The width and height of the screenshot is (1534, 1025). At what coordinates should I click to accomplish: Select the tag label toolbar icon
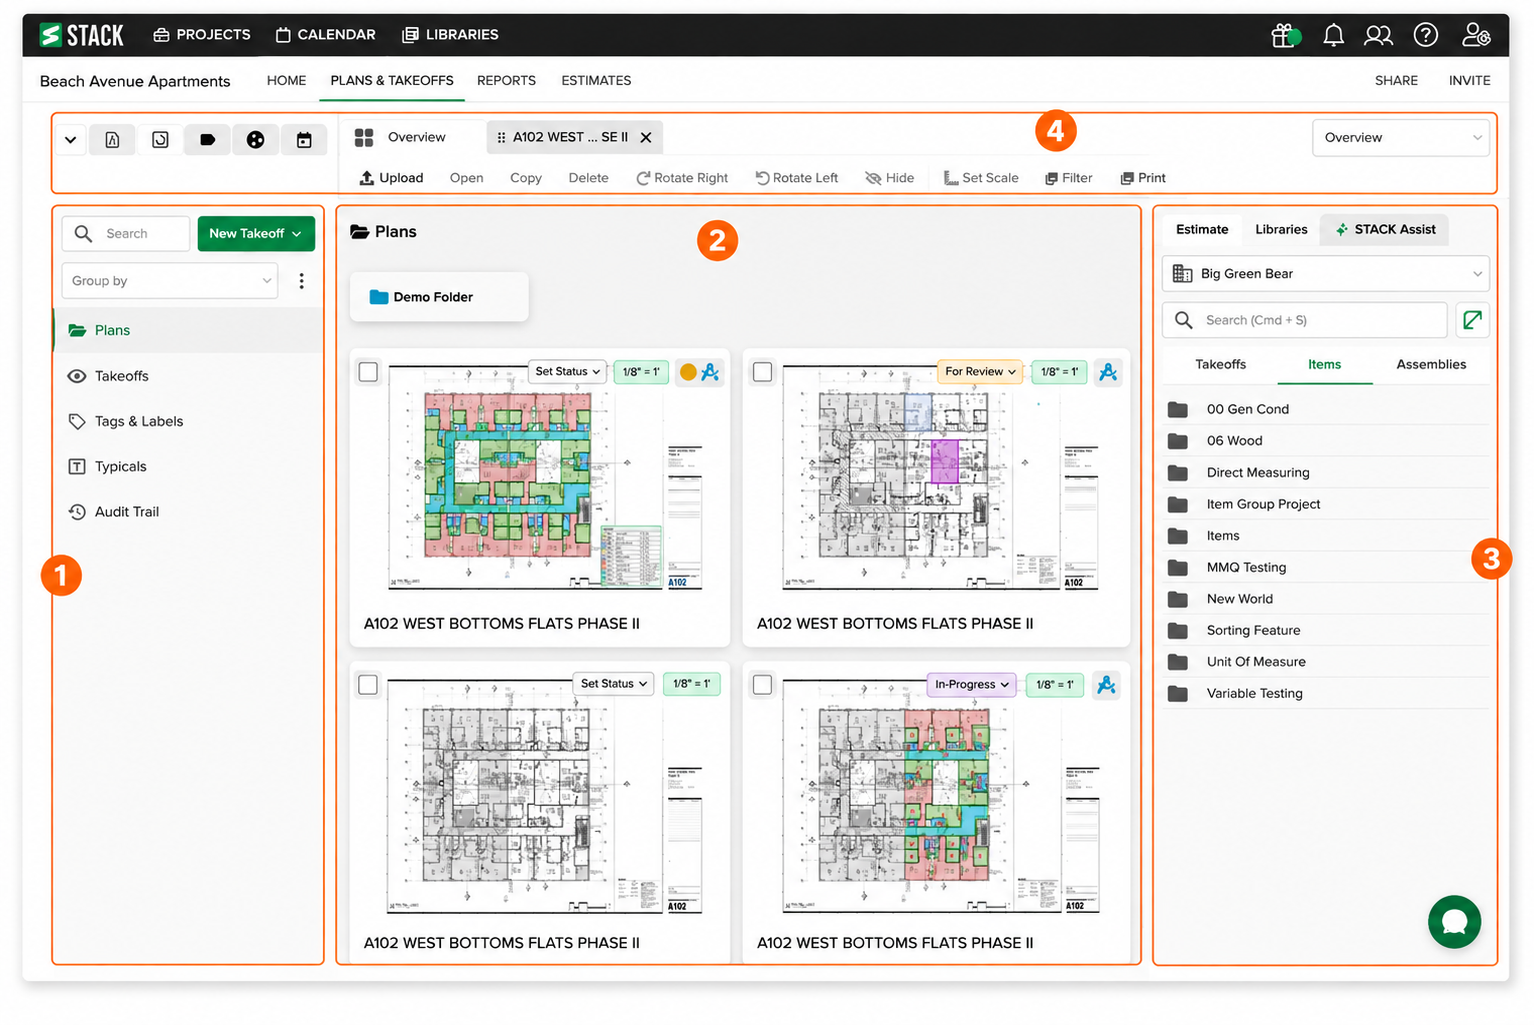tap(208, 140)
